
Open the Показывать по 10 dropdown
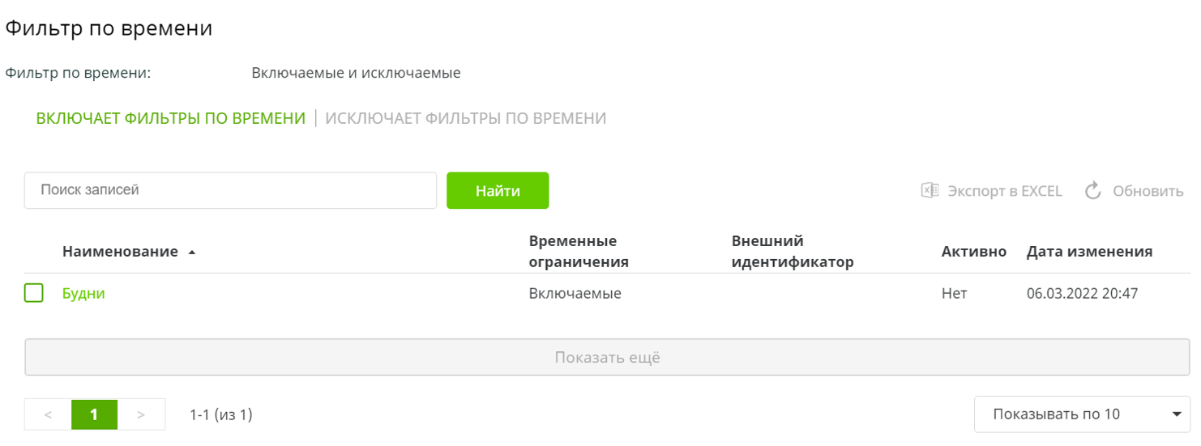click(1080, 414)
